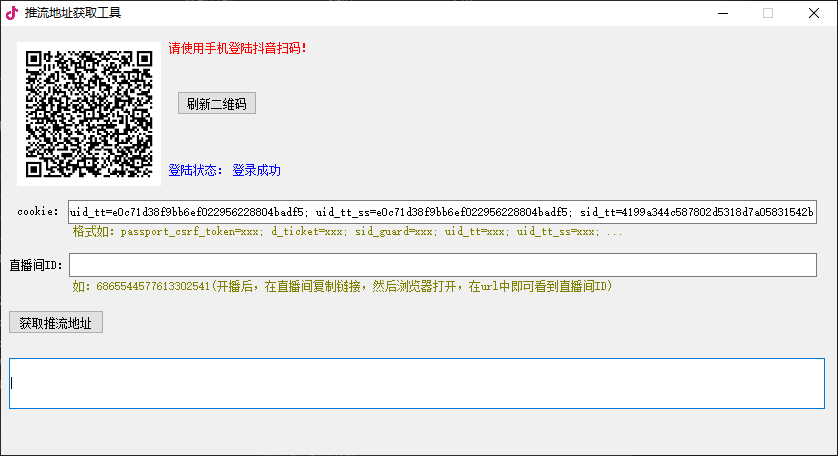
Task: Click the TikTok app icon in title bar
Action: coord(12,13)
